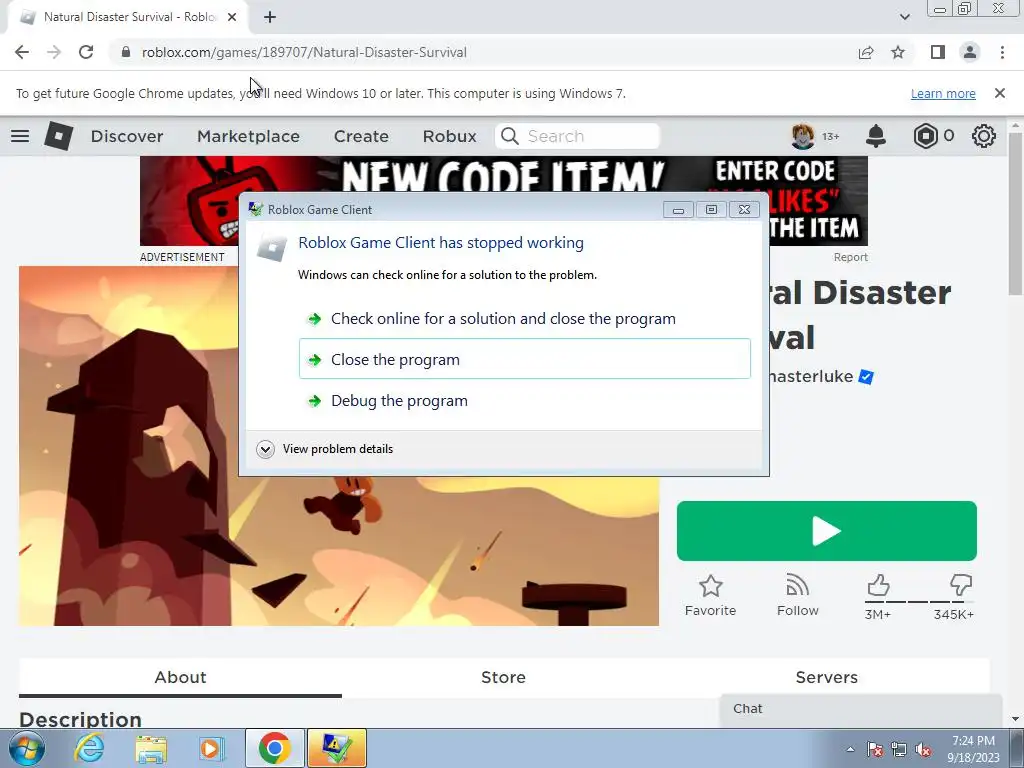Open the network tray icon
This screenshot has height=768, width=1024.
899,750
